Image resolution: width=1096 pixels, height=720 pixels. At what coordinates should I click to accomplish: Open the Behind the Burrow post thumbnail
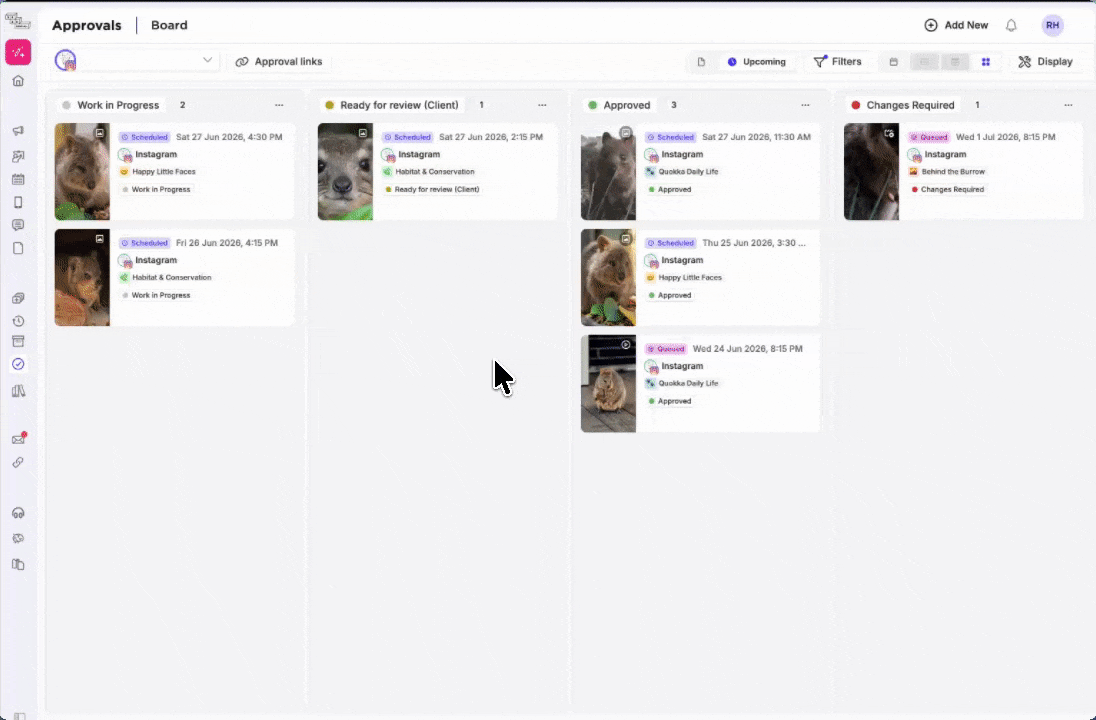(x=871, y=172)
